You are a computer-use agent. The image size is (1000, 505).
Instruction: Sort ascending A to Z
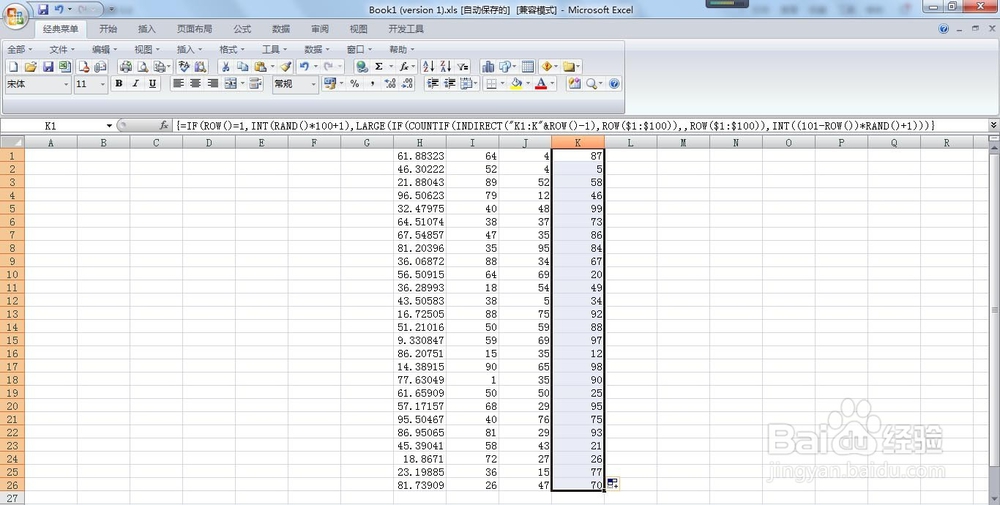(x=428, y=66)
